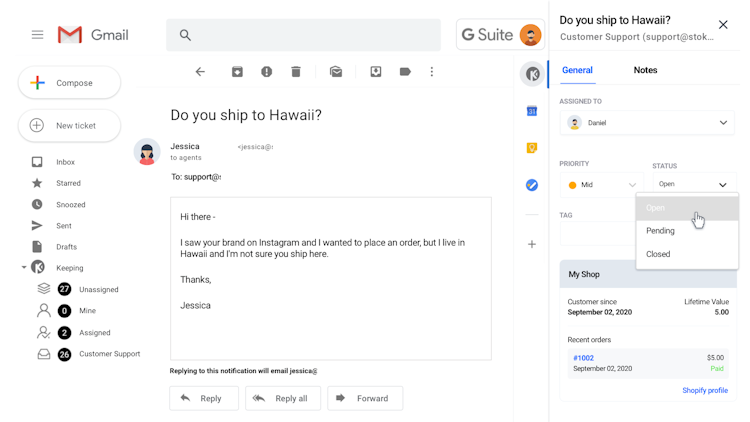Viewport: 750px width, 422px height.
Task: Open the Keeping add-on sidebar icon
Action: pos(533,74)
